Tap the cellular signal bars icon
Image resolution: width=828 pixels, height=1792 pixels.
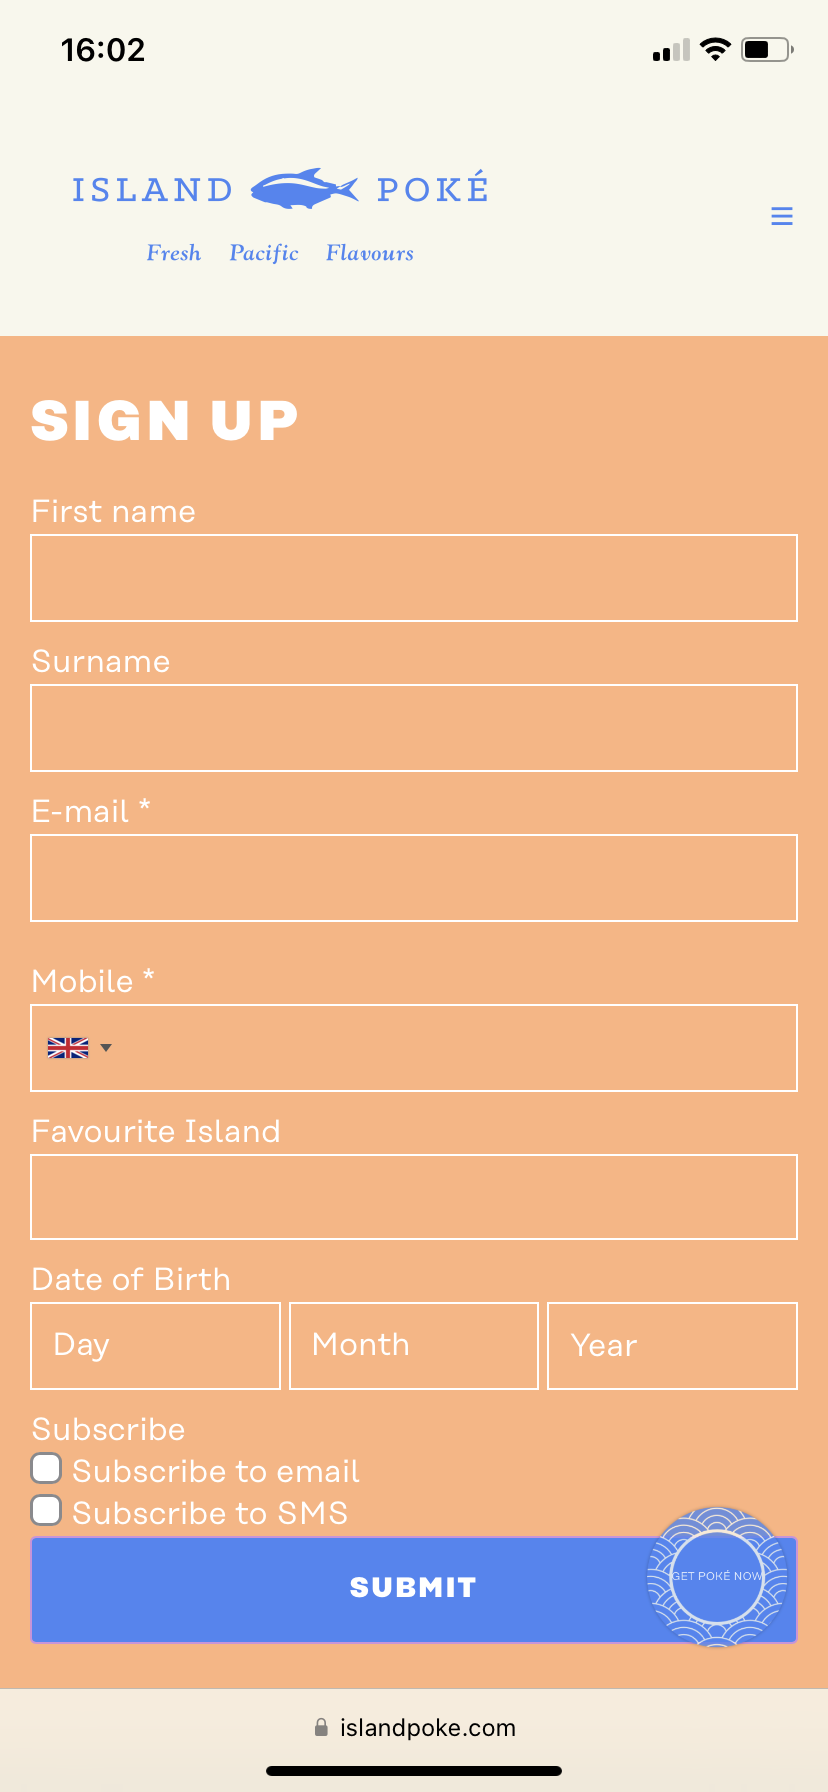pyautogui.click(x=671, y=50)
